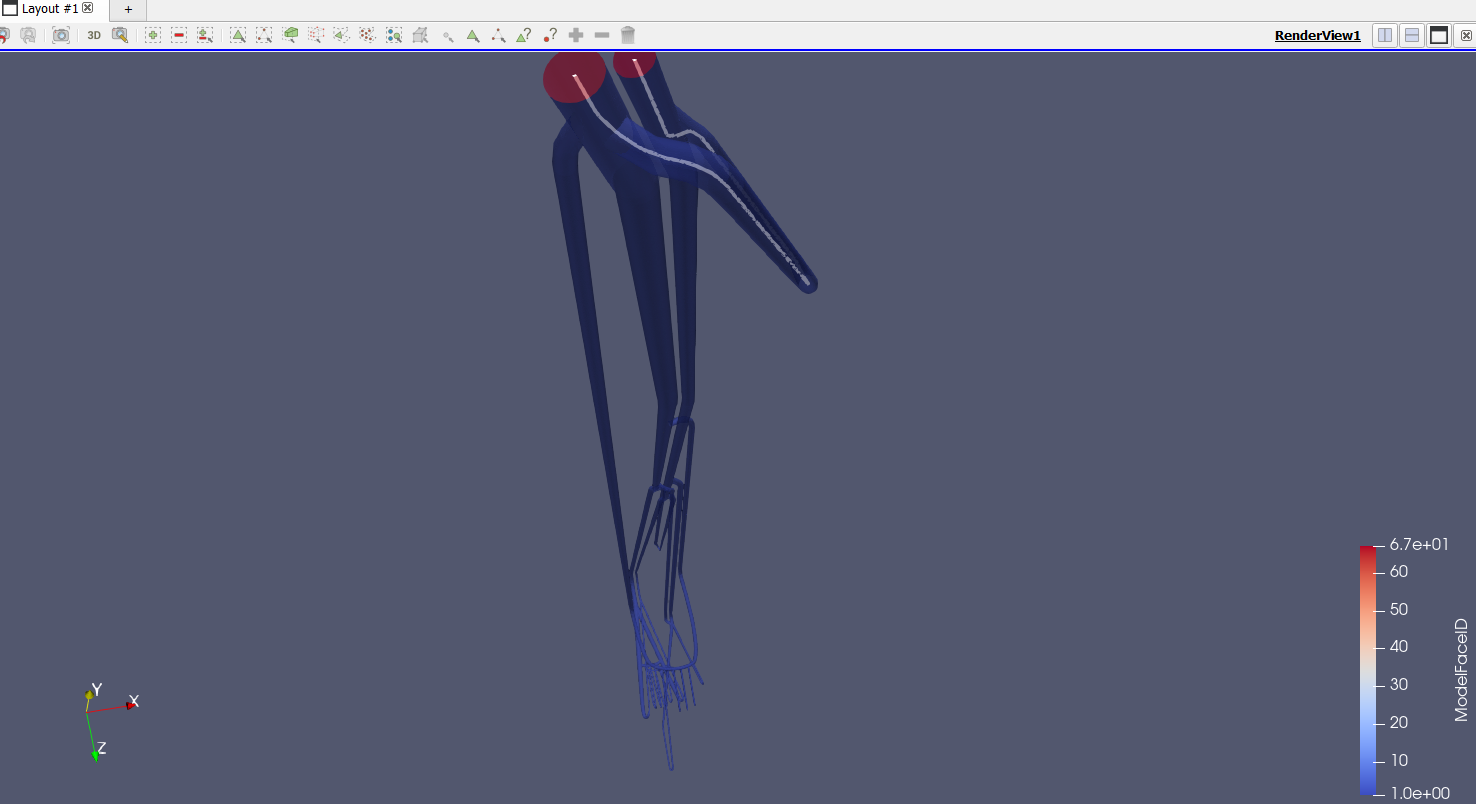Viewport: 1476px width, 804px height.
Task: Toggle 2D/3D interaction mode
Action: tap(93, 35)
